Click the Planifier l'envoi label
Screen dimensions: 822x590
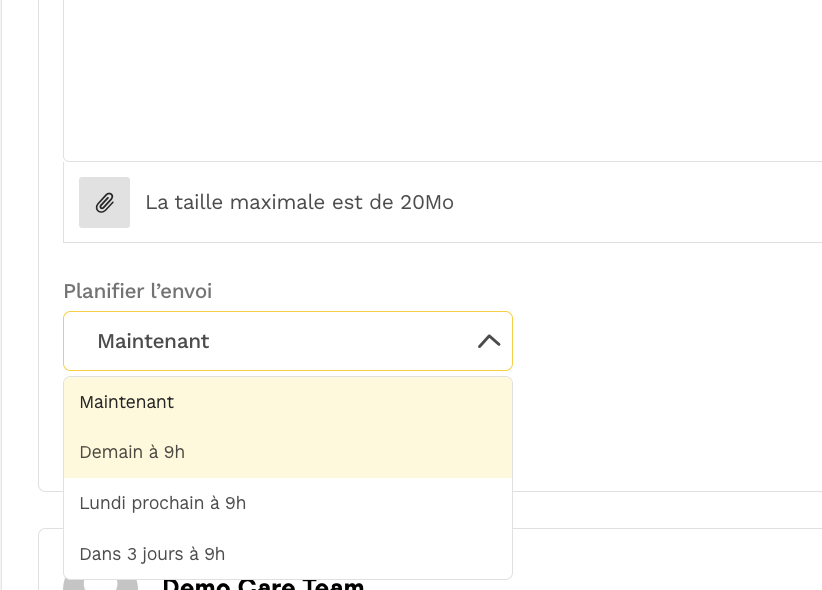[138, 291]
